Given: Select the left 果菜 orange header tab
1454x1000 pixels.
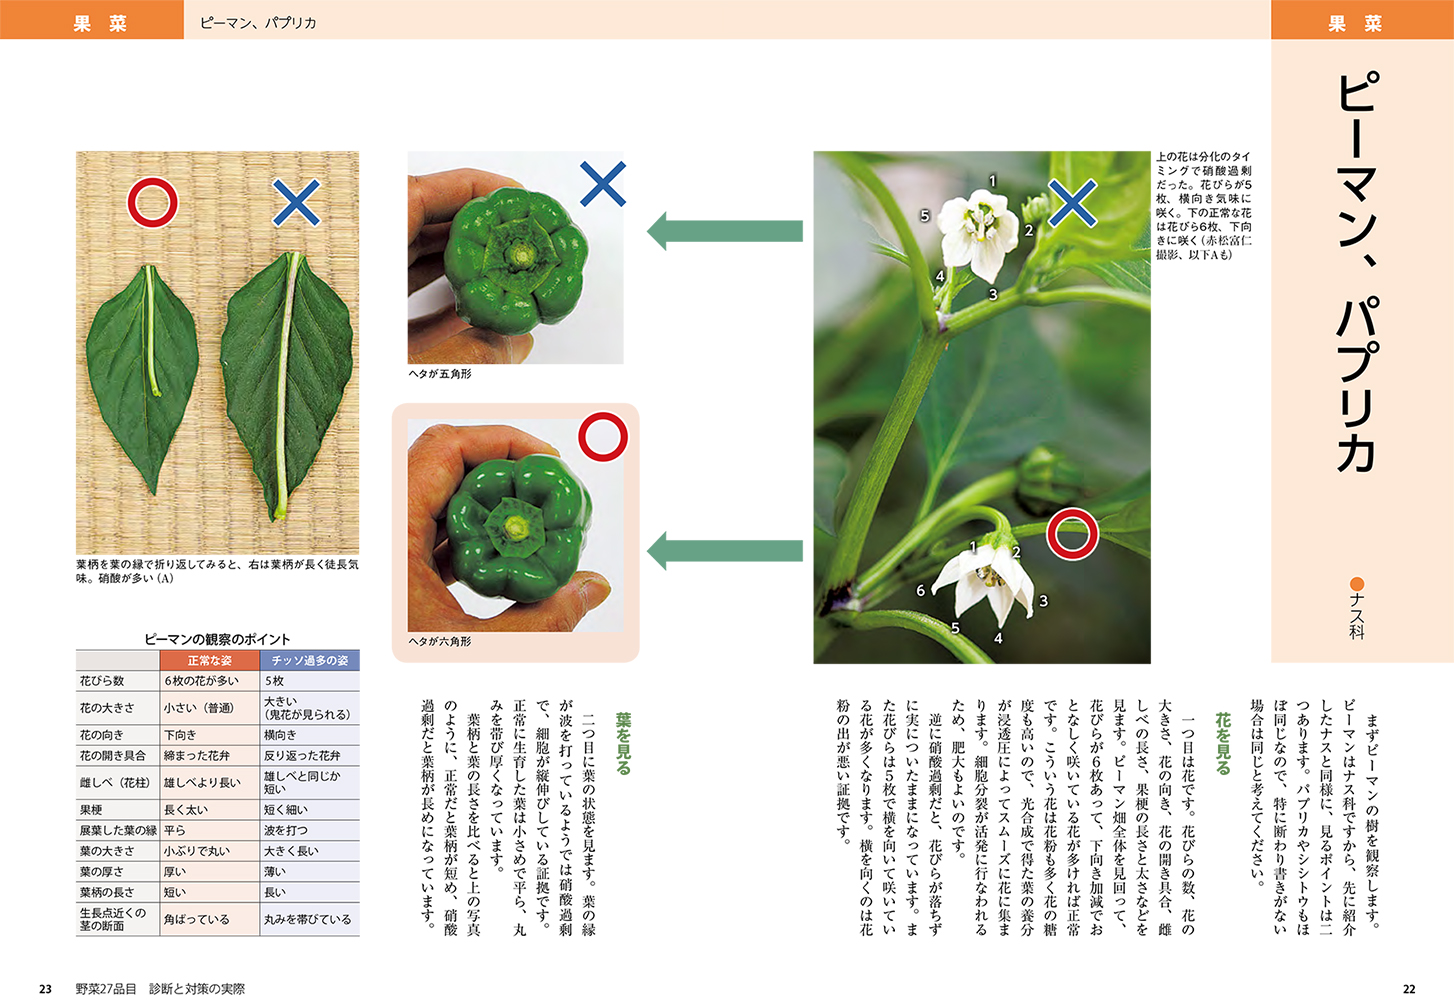Looking at the screenshot, I should [92, 20].
